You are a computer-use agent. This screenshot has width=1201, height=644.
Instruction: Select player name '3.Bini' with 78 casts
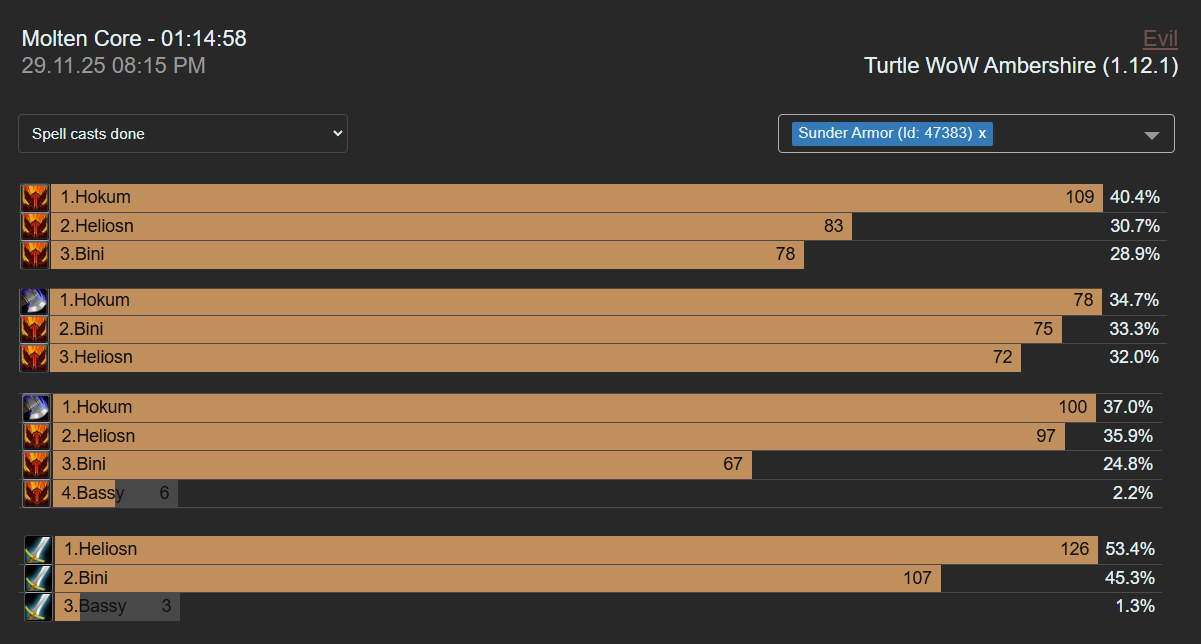tap(82, 255)
